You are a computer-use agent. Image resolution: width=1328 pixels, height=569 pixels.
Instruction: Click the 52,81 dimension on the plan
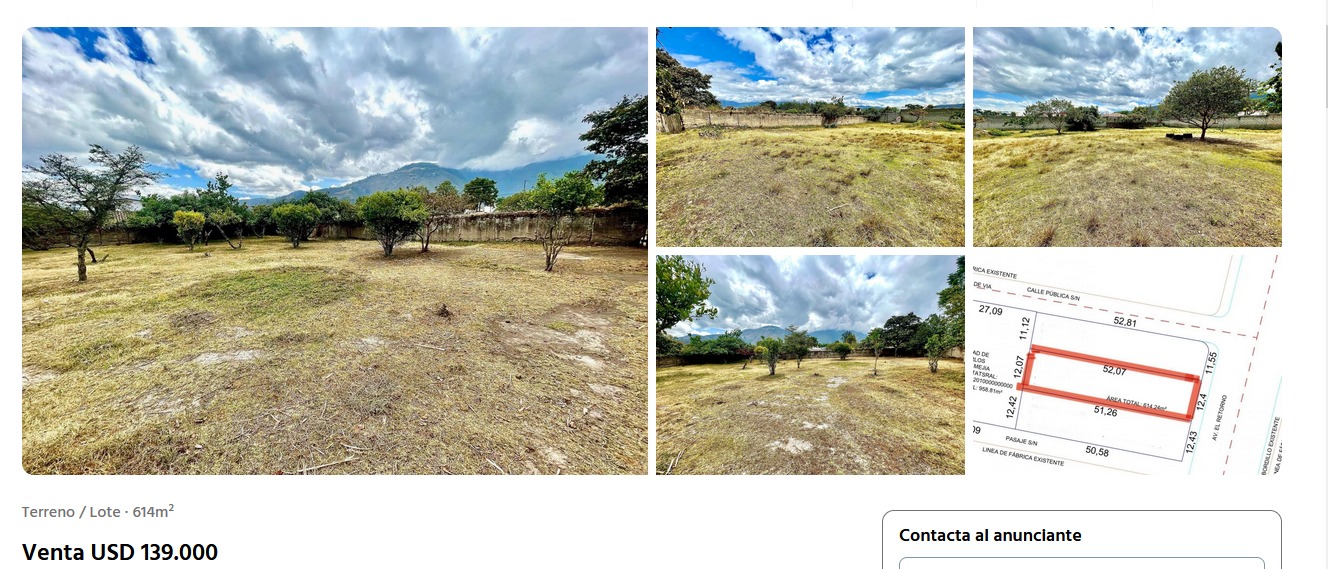click(x=1126, y=322)
